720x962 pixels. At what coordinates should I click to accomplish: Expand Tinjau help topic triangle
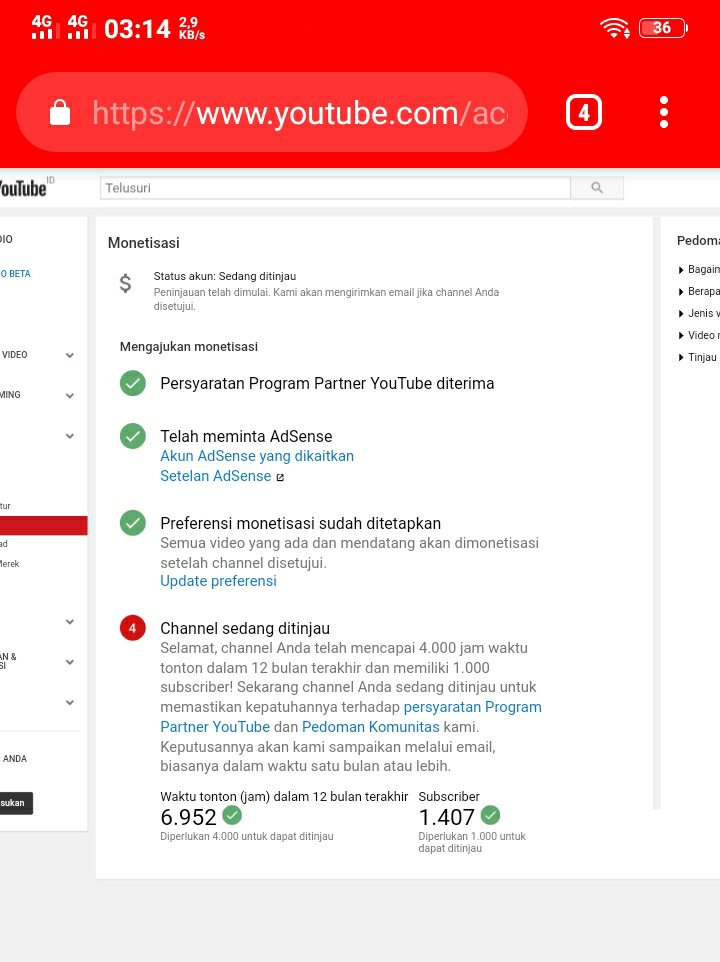(681, 358)
